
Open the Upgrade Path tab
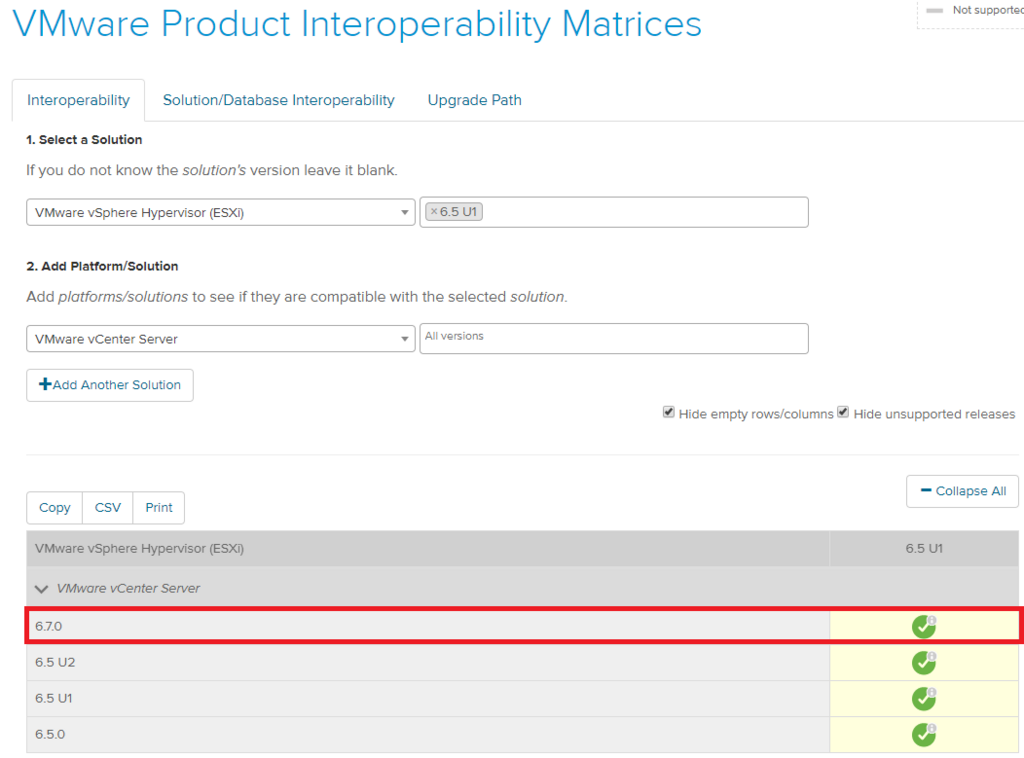pyautogui.click(x=474, y=100)
